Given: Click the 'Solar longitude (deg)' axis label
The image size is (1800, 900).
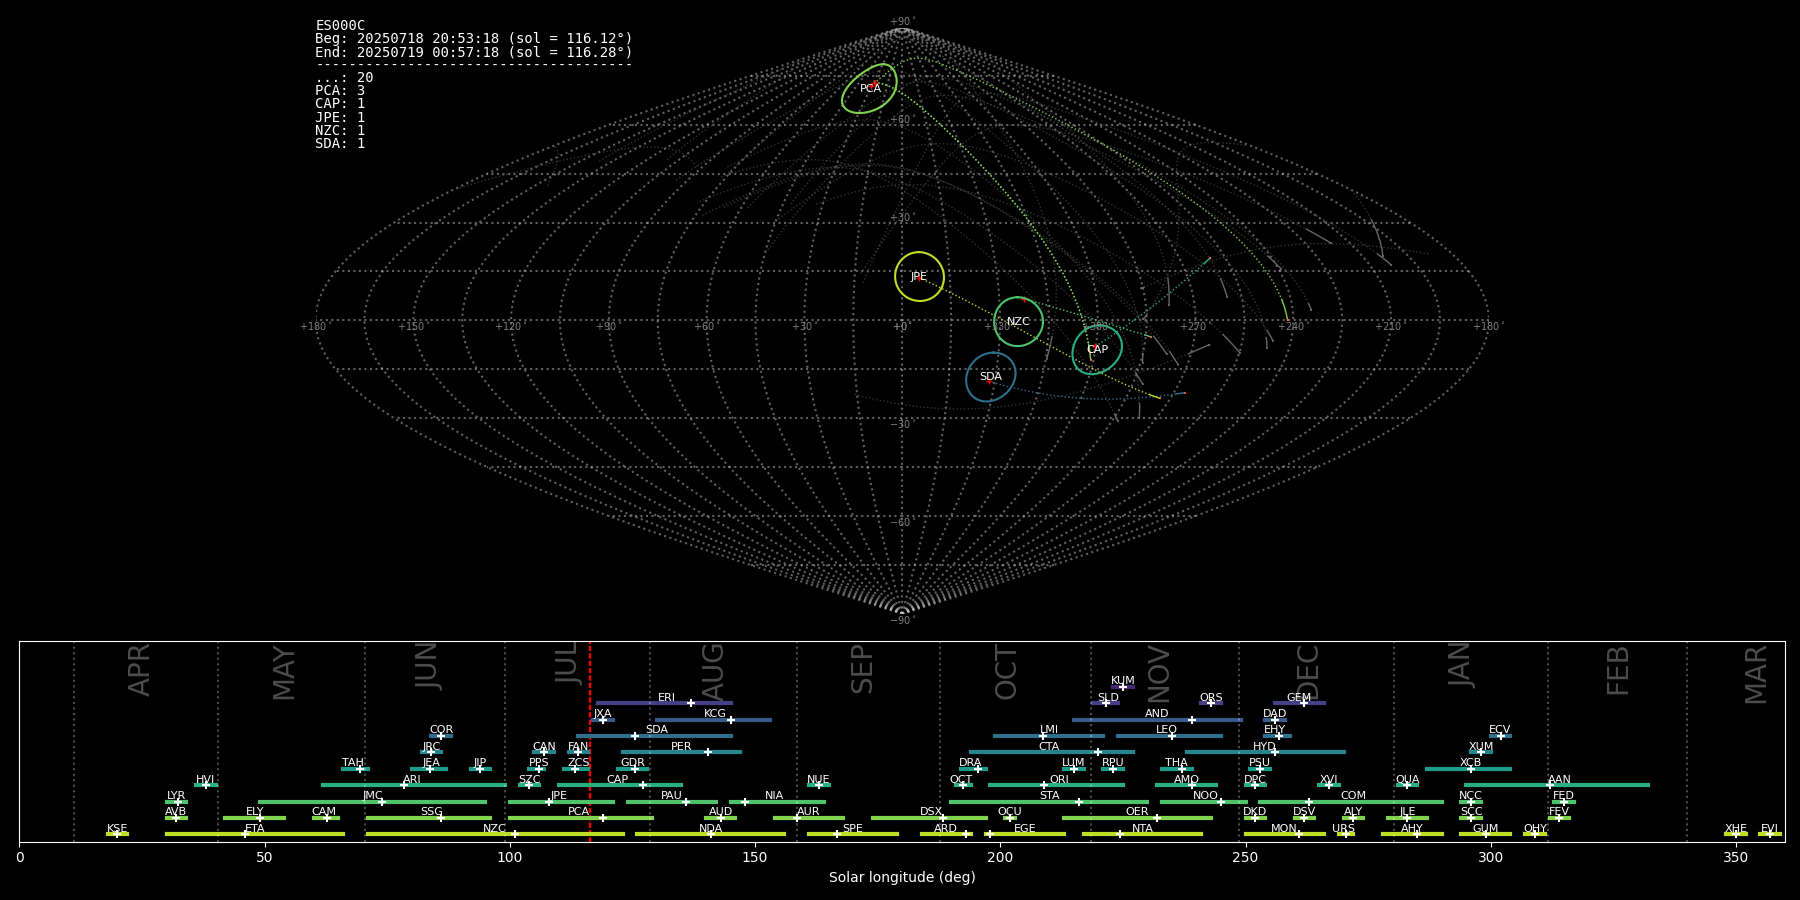Looking at the screenshot, I should (x=902, y=877).
